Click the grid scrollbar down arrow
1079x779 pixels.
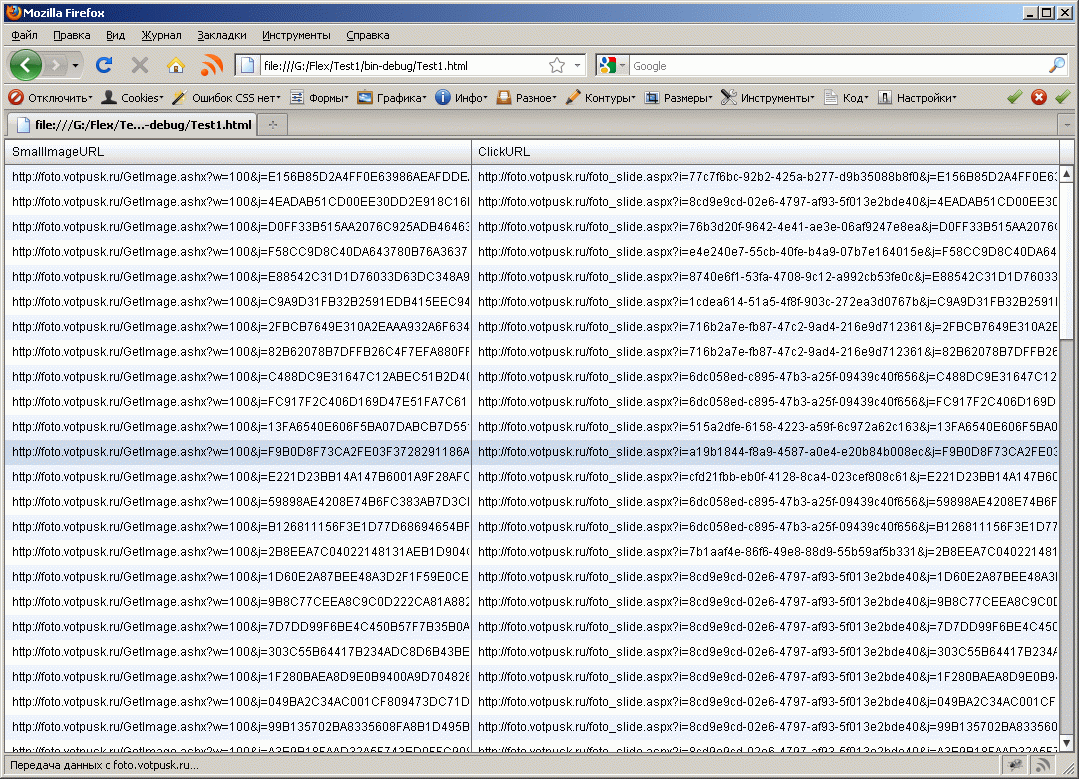(x=1067, y=743)
